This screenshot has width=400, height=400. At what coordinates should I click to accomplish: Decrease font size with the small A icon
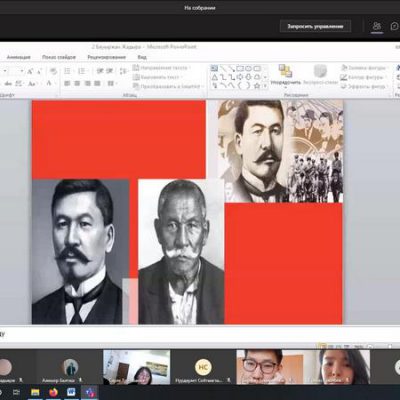(x=39, y=71)
